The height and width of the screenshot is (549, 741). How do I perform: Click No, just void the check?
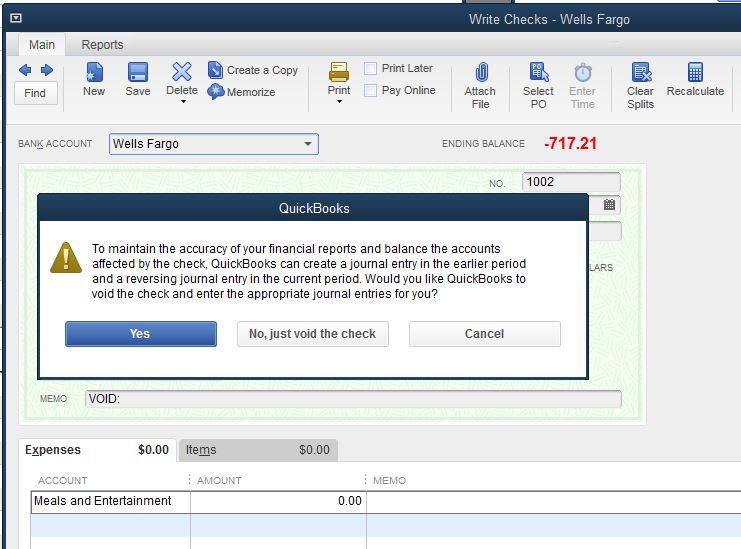coord(313,334)
